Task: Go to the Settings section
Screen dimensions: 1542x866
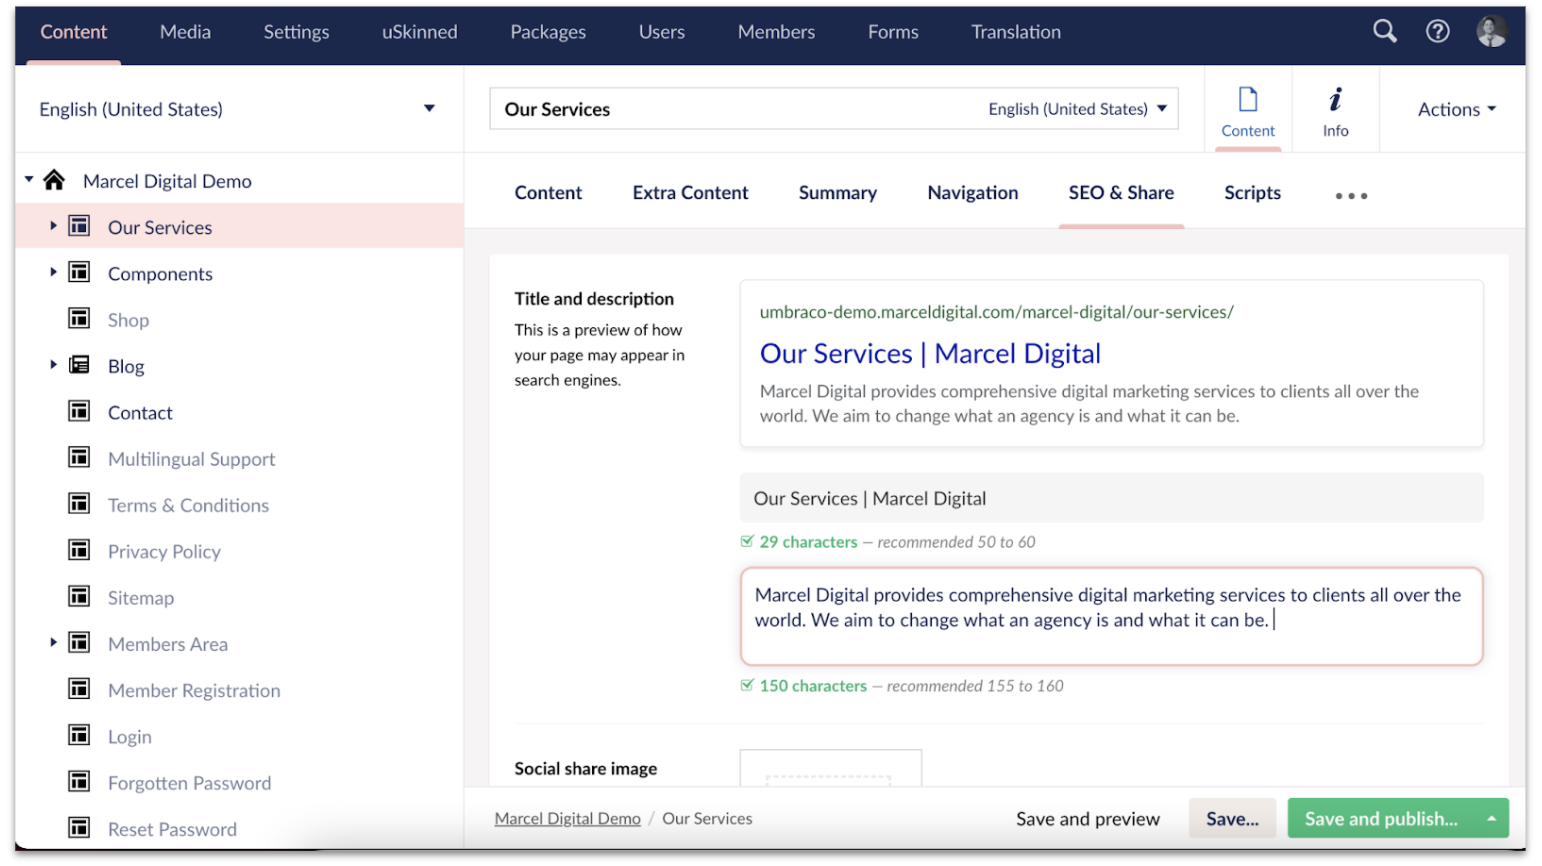Action: pyautogui.click(x=296, y=32)
